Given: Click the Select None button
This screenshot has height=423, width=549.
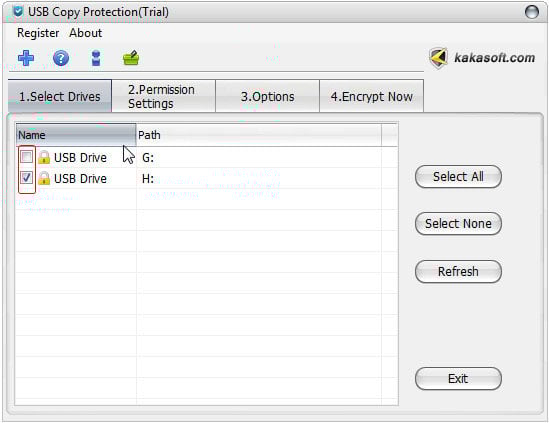Looking at the screenshot, I should 458,223.
